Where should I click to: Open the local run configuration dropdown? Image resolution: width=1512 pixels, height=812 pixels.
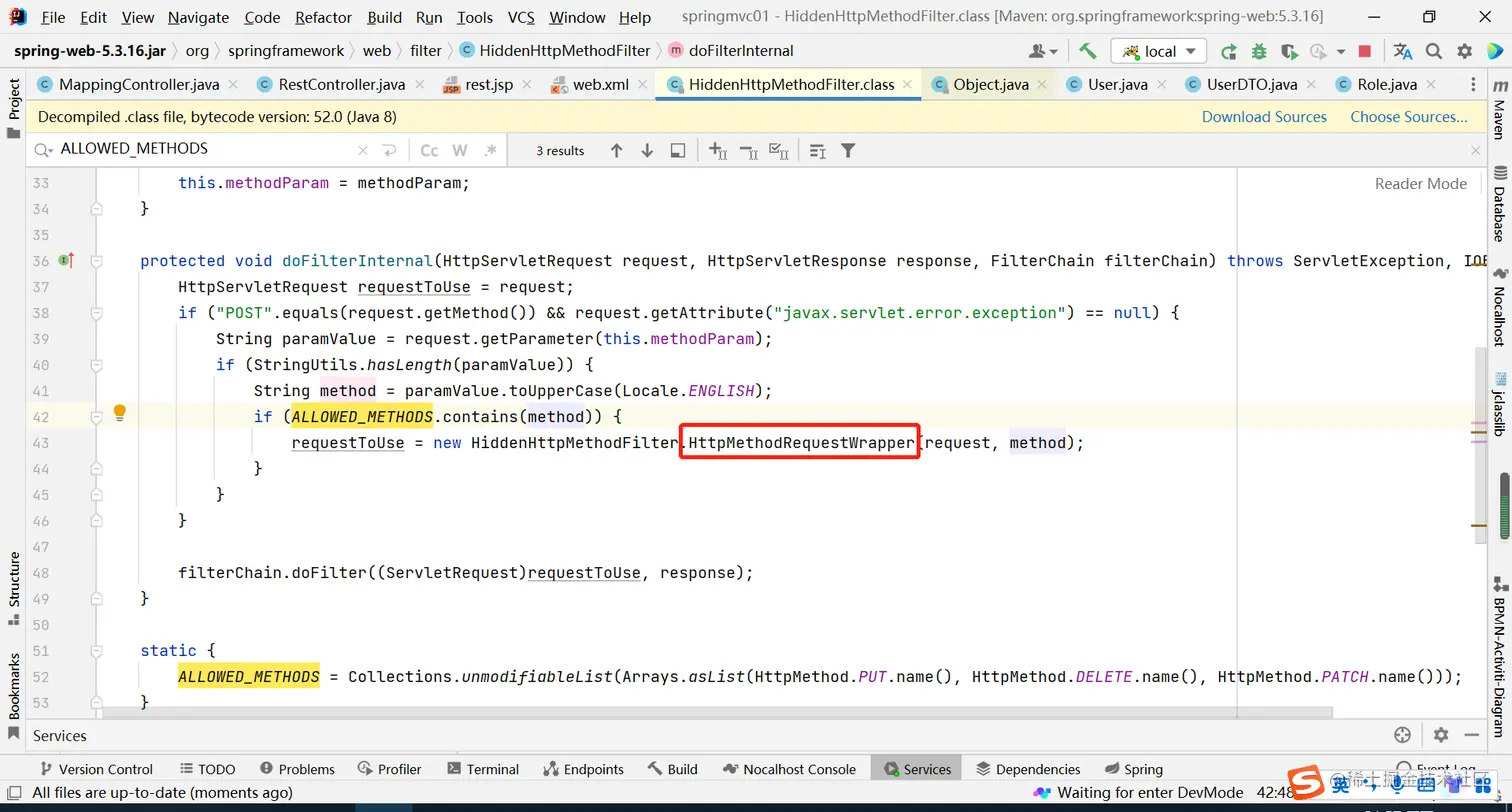pos(1159,51)
